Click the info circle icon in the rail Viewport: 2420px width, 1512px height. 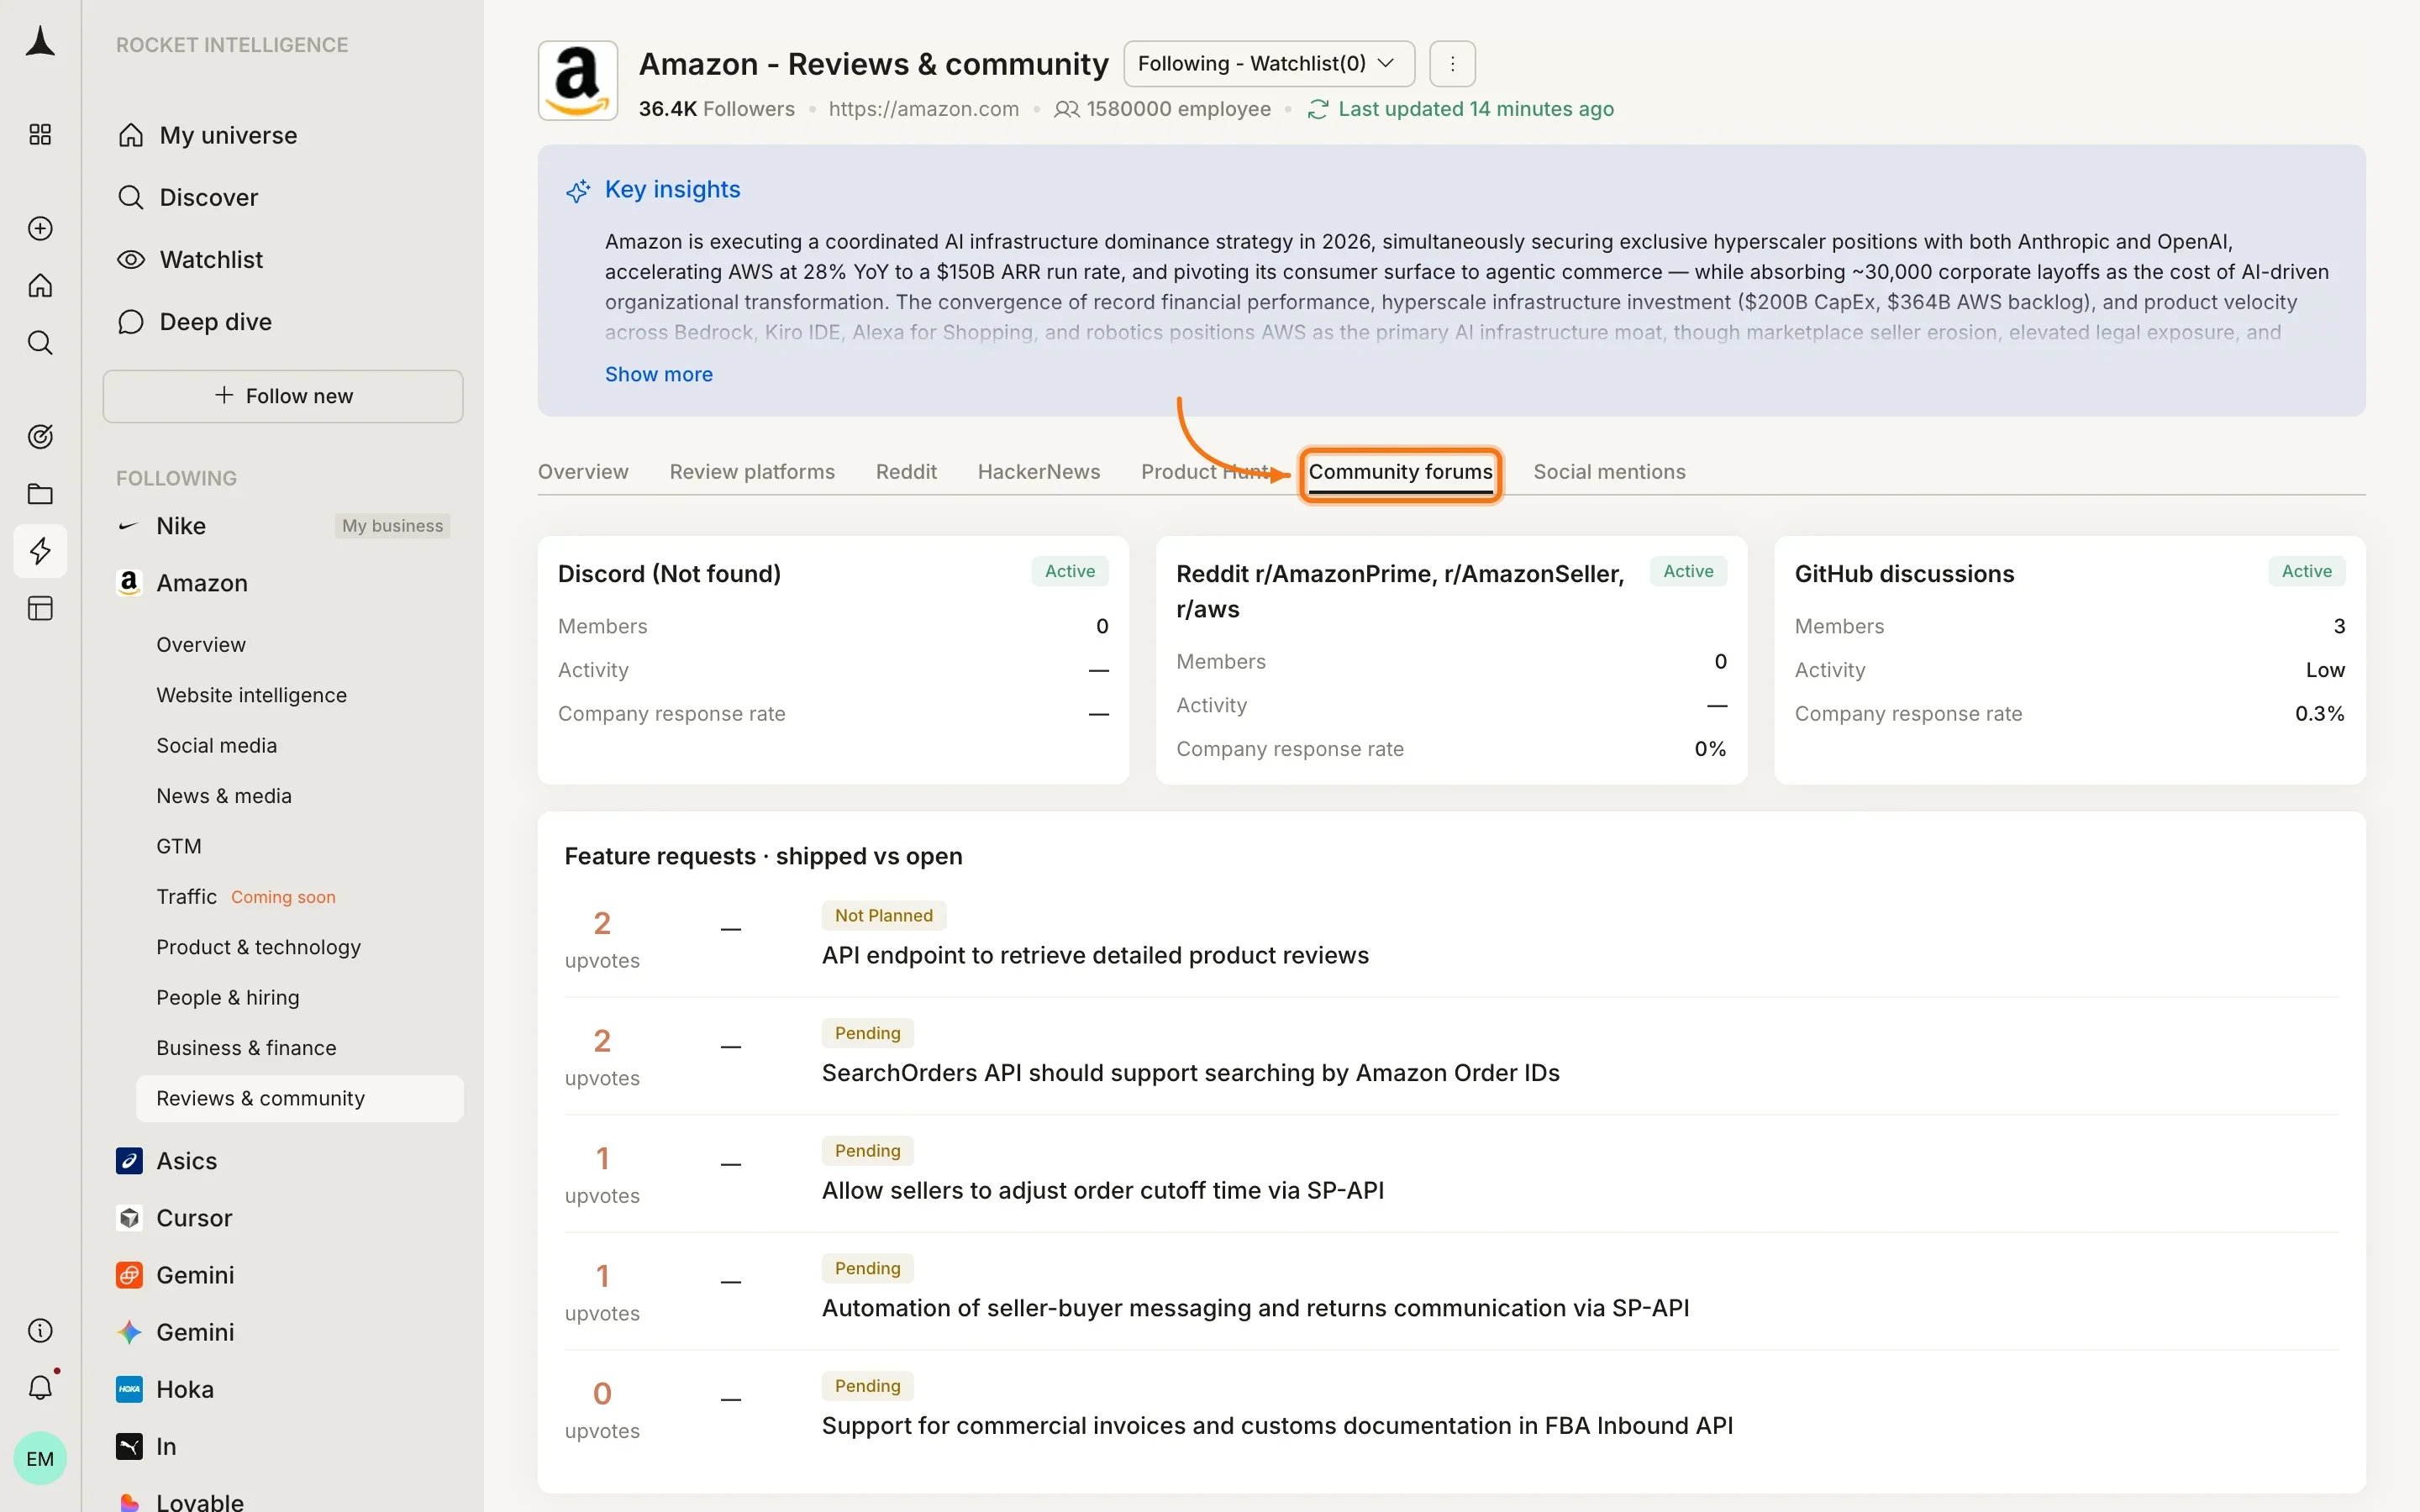[x=40, y=1331]
